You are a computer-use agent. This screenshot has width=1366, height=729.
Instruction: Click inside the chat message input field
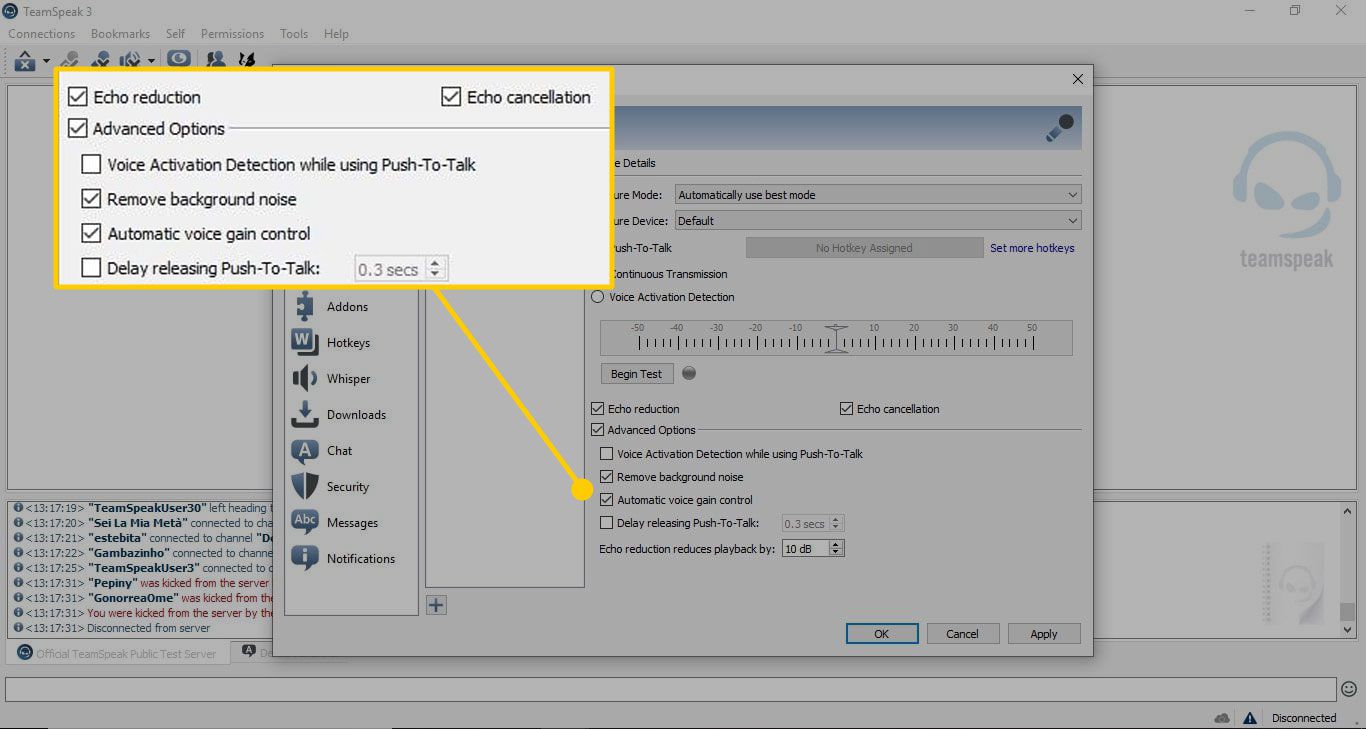point(670,690)
